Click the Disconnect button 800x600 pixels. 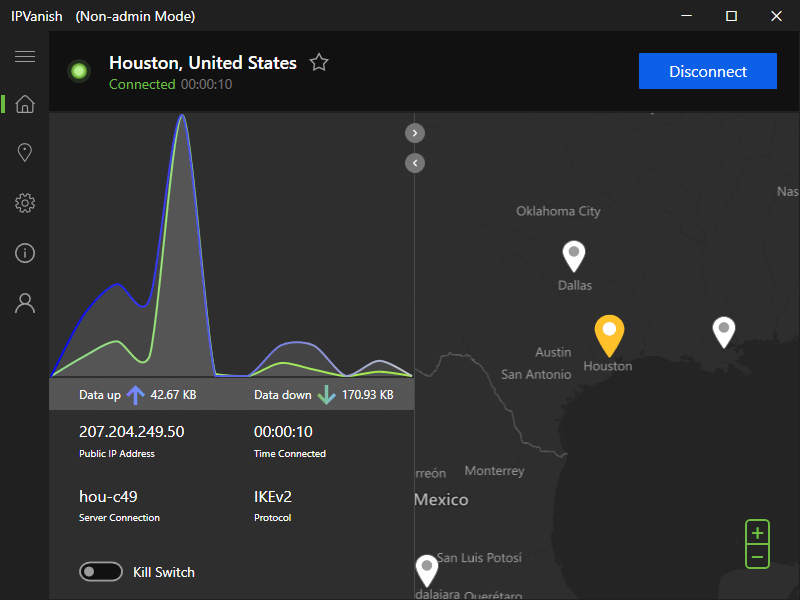click(708, 71)
